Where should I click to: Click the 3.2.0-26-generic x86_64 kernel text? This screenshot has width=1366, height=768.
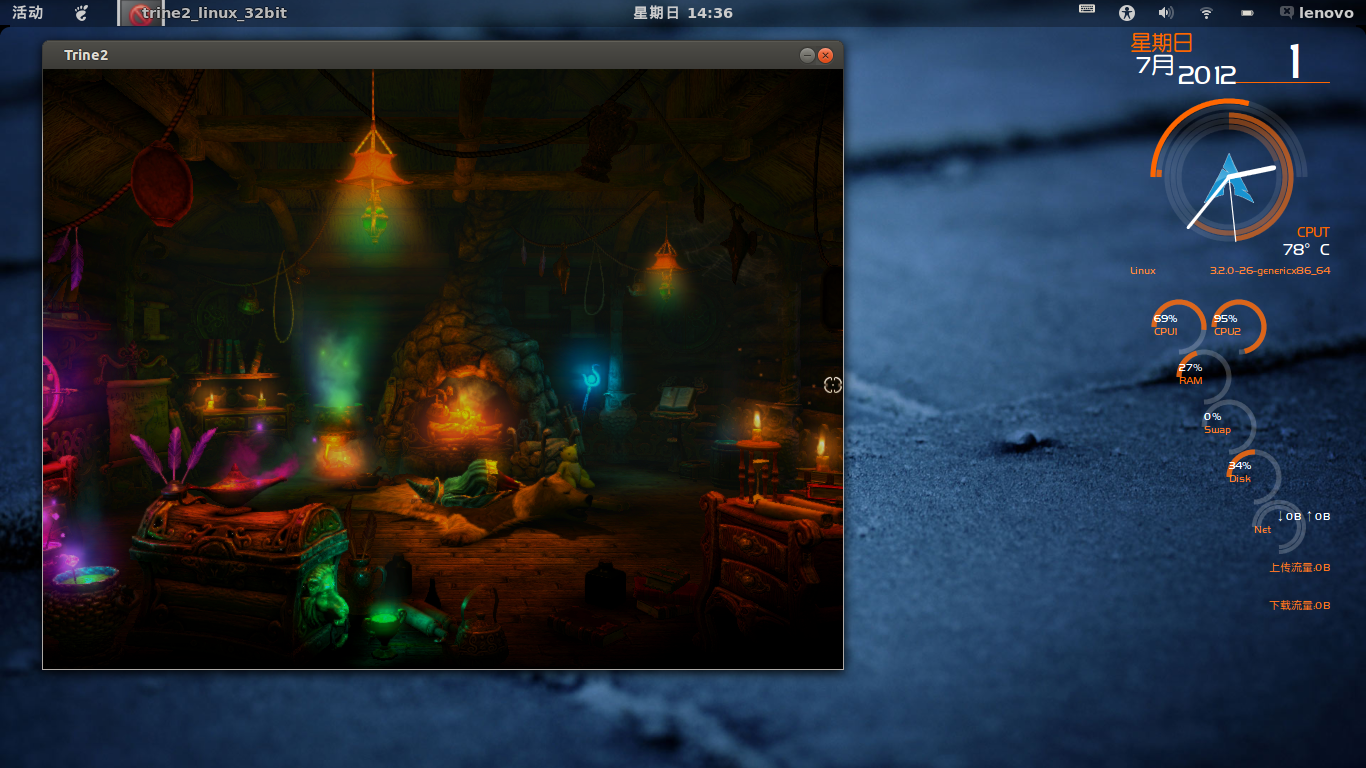(1270, 271)
